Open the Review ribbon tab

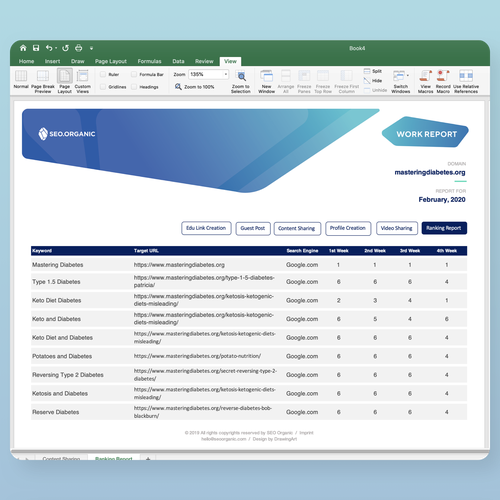(x=204, y=61)
